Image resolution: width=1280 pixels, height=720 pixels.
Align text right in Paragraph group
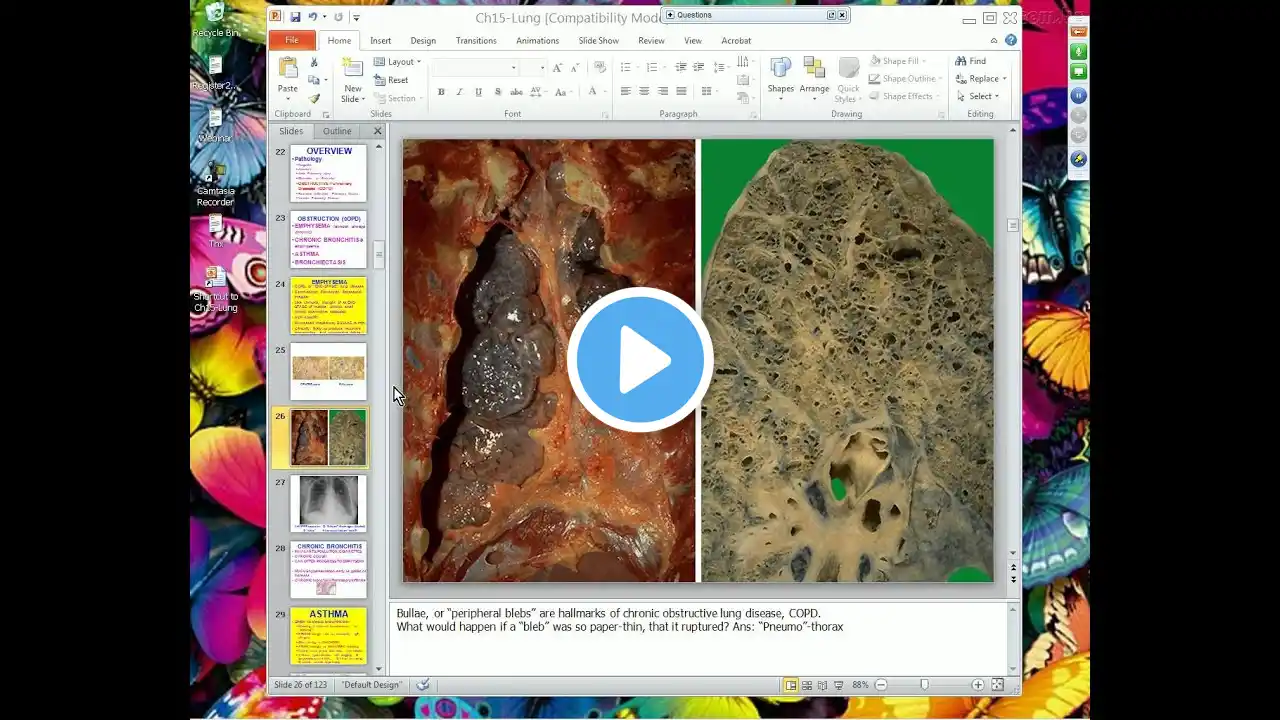coord(663,91)
